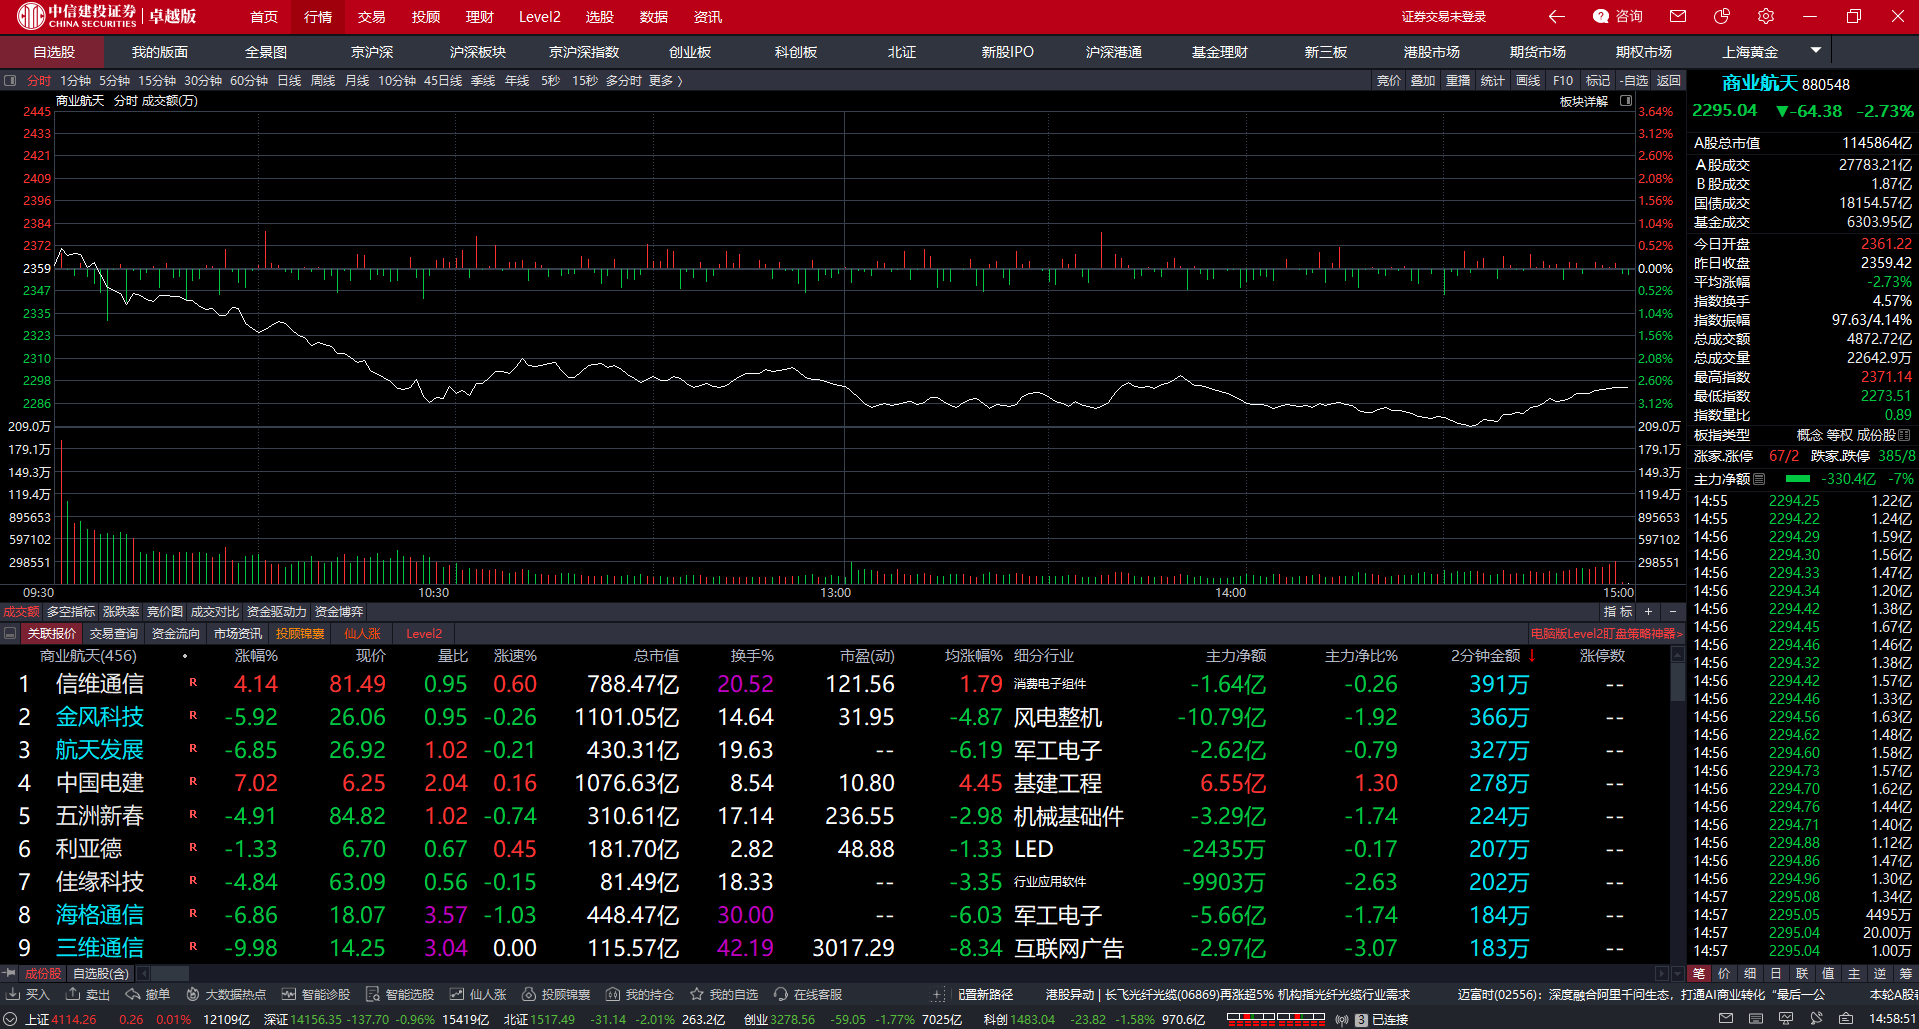Image resolution: width=1919 pixels, height=1029 pixels.
Task: Open settings gear in title bar
Action: pos(1766,16)
